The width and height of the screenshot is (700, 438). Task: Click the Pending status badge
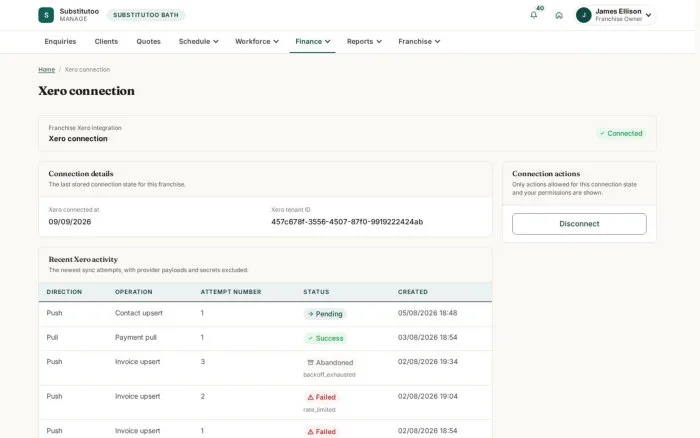click(x=325, y=314)
